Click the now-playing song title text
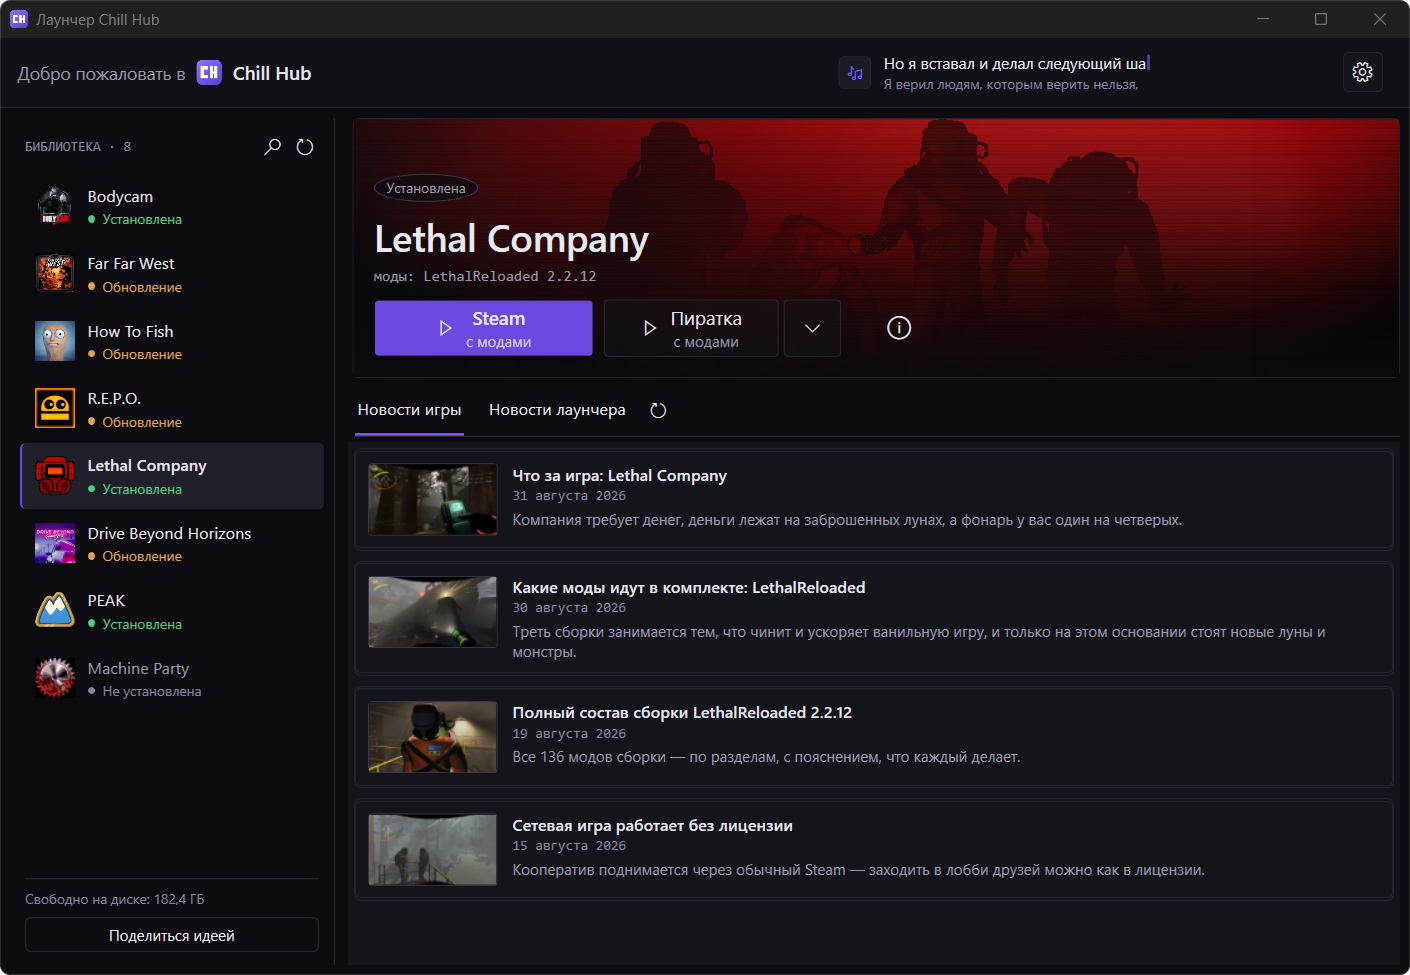Screen dimensions: 1410x975 [x=1015, y=64]
